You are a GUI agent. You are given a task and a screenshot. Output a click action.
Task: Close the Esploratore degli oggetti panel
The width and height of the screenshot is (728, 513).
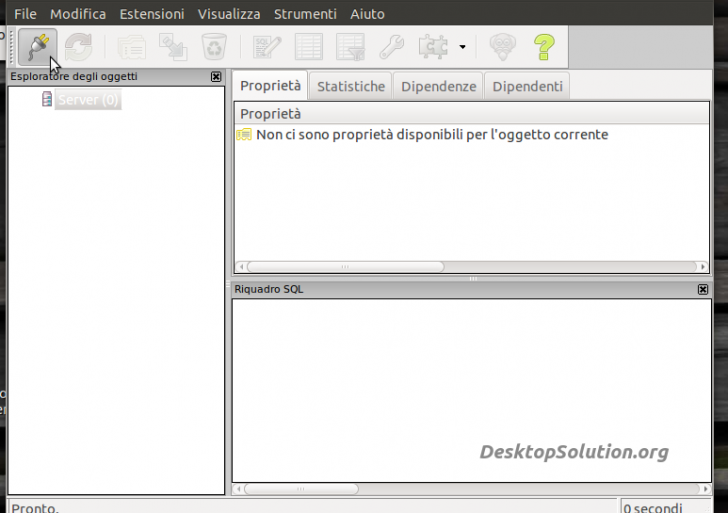(216, 77)
